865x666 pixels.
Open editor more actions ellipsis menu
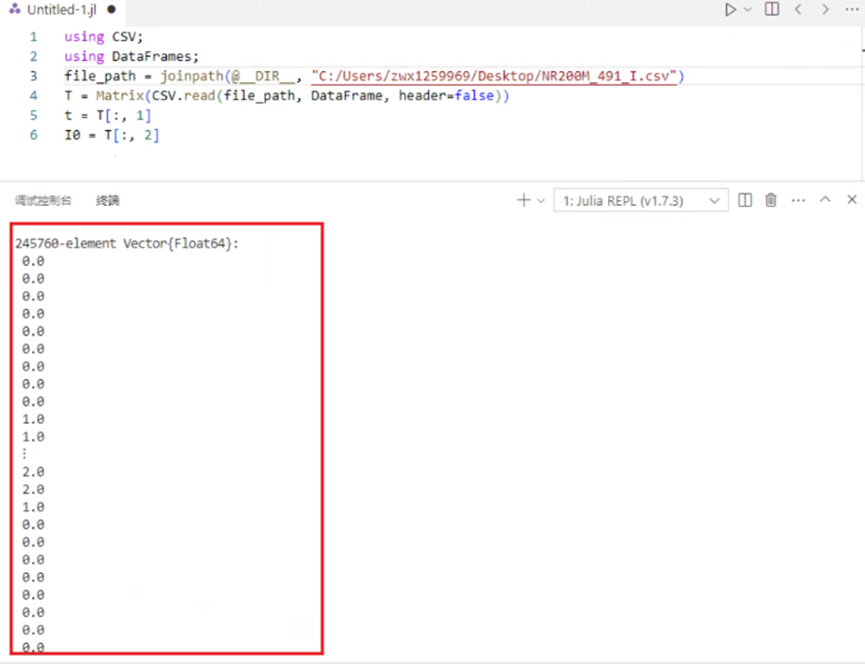click(x=852, y=9)
